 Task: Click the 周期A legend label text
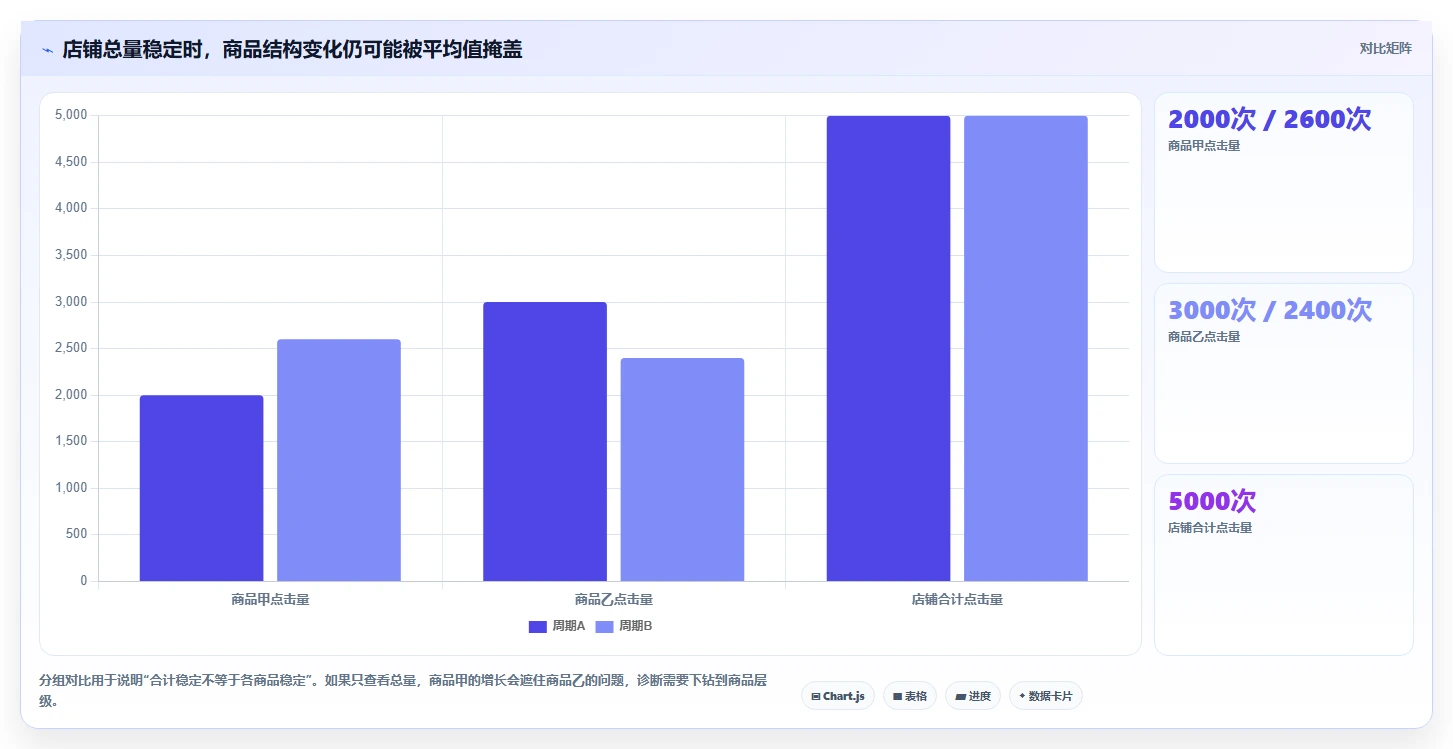click(569, 626)
